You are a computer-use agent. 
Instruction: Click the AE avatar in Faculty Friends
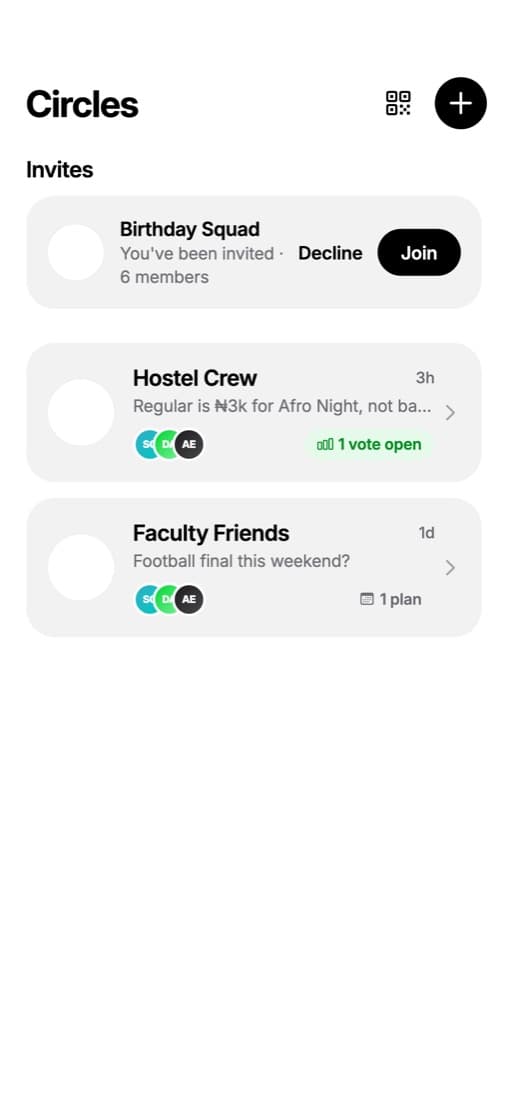pos(189,600)
